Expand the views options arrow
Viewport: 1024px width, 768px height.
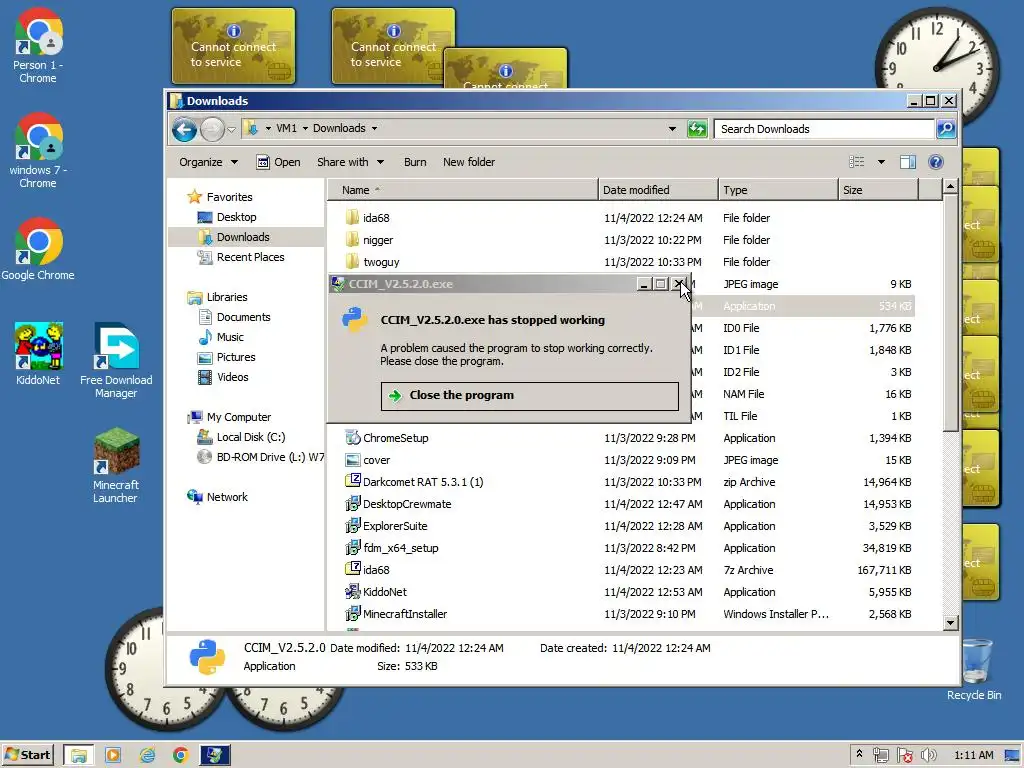(881, 162)
